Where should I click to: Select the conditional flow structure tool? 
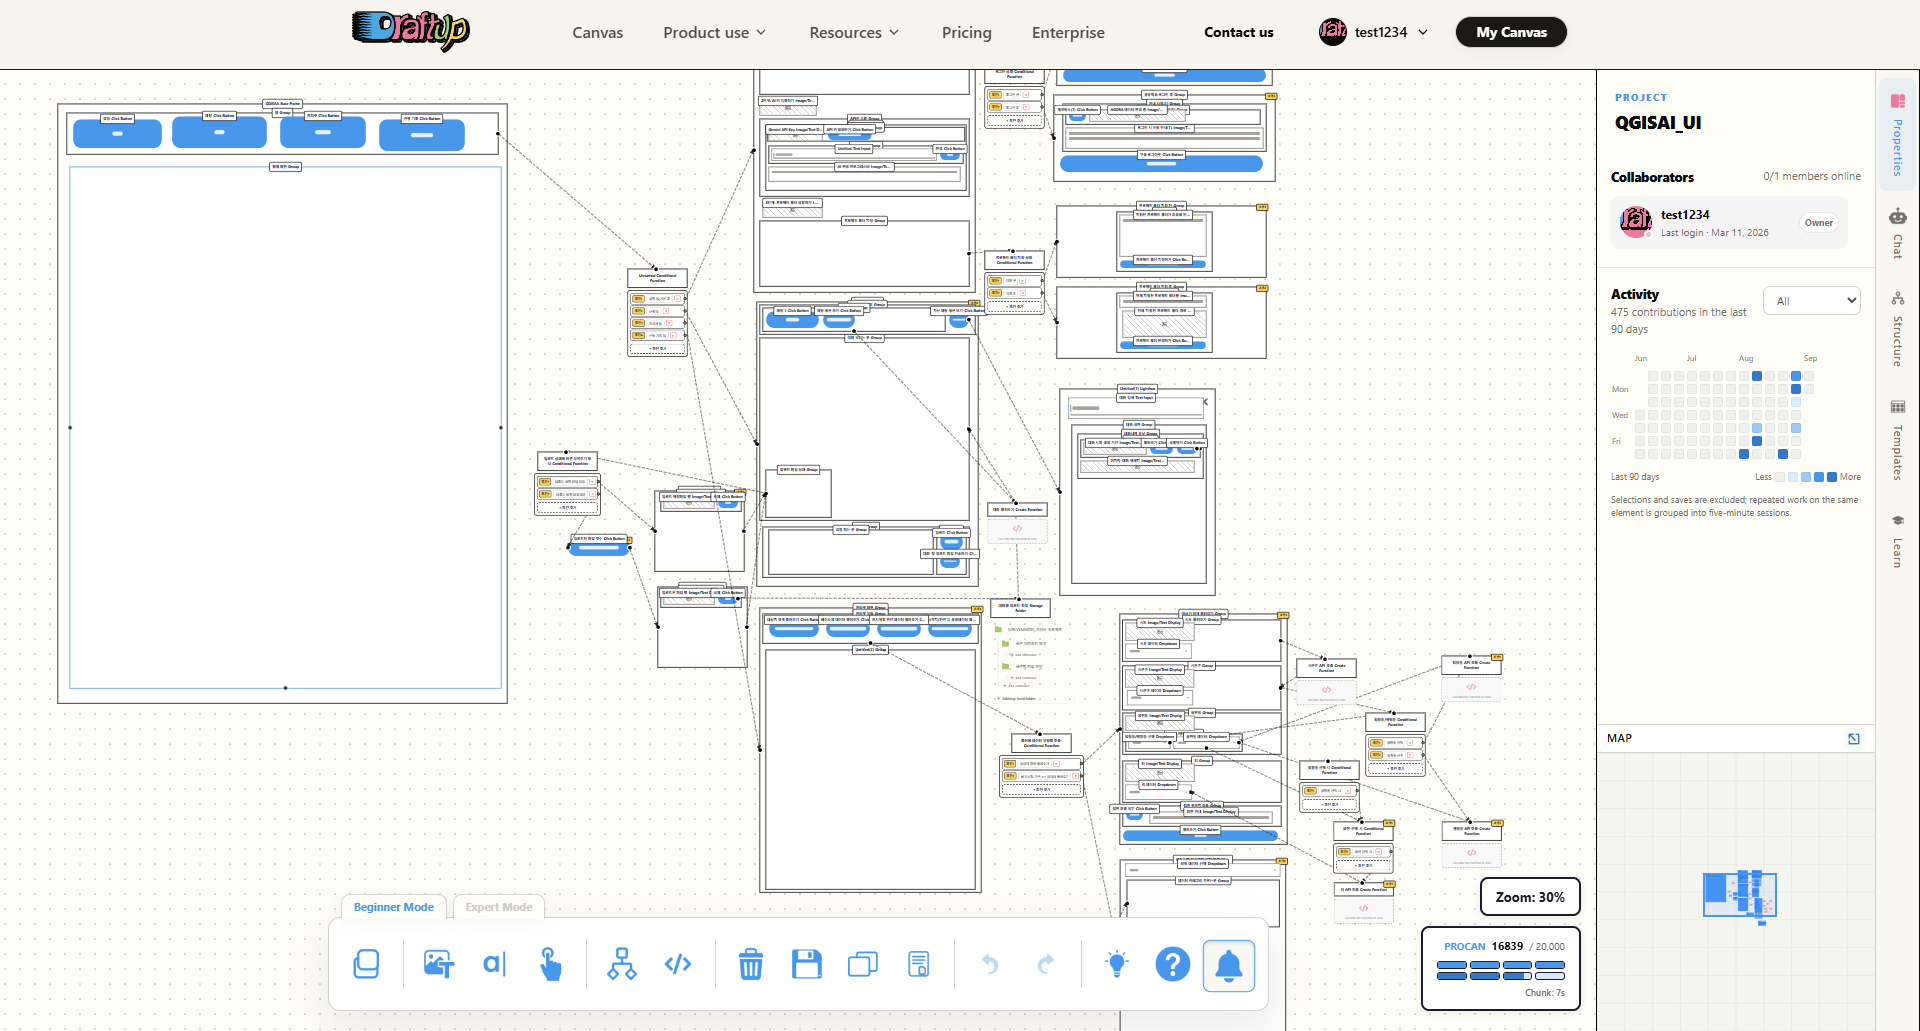622,964
